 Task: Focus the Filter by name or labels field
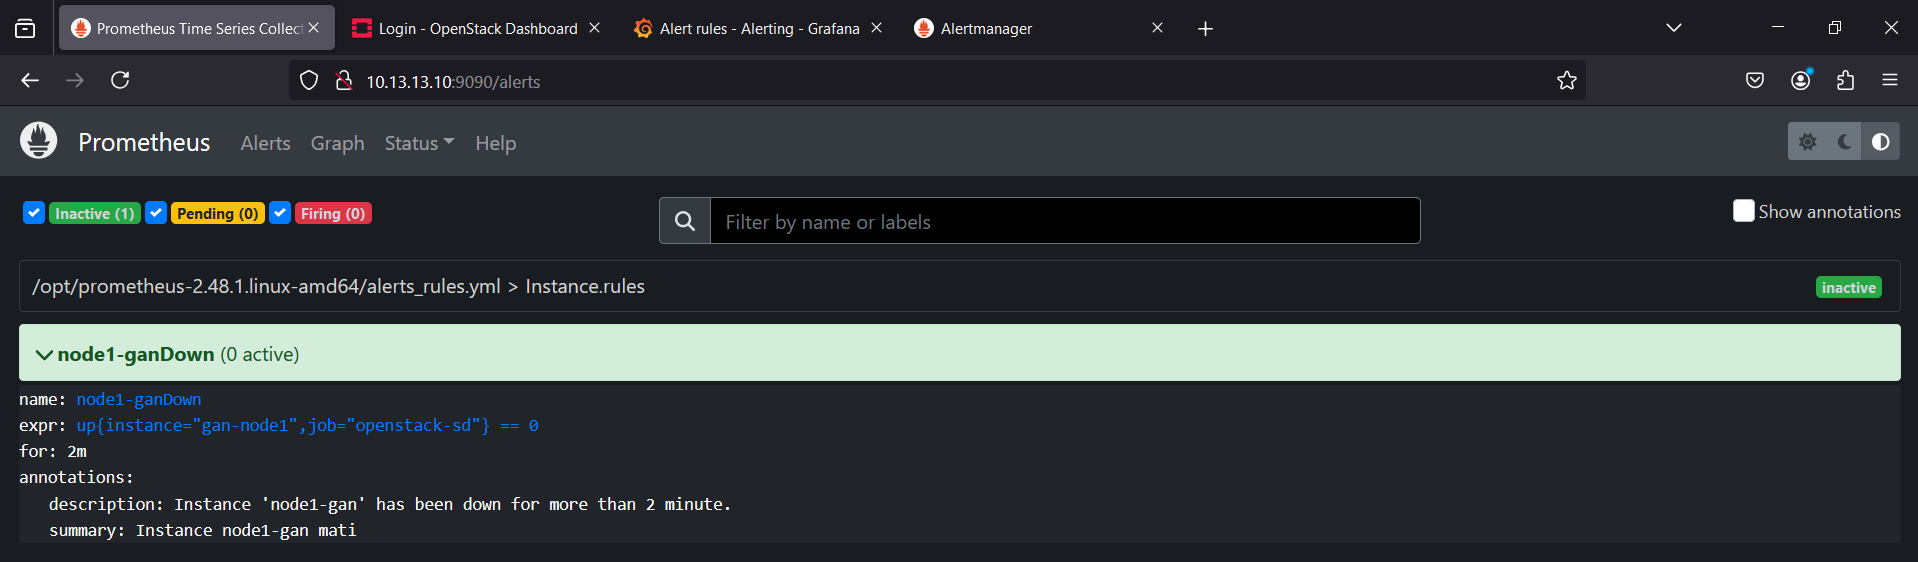click(1064, 221)
